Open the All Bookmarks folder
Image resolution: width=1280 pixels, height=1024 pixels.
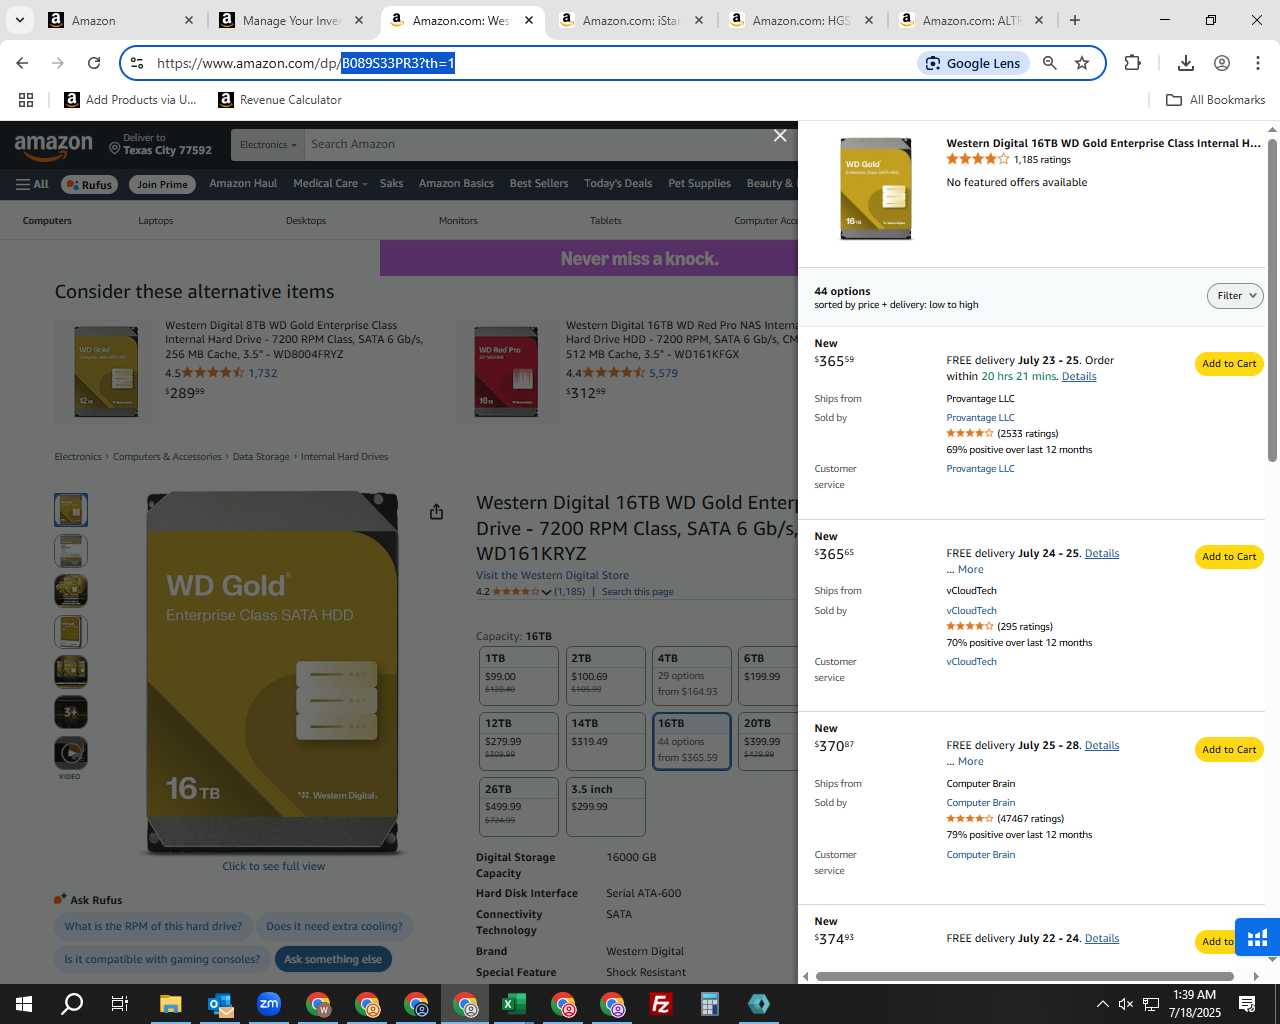(1216, 100)
